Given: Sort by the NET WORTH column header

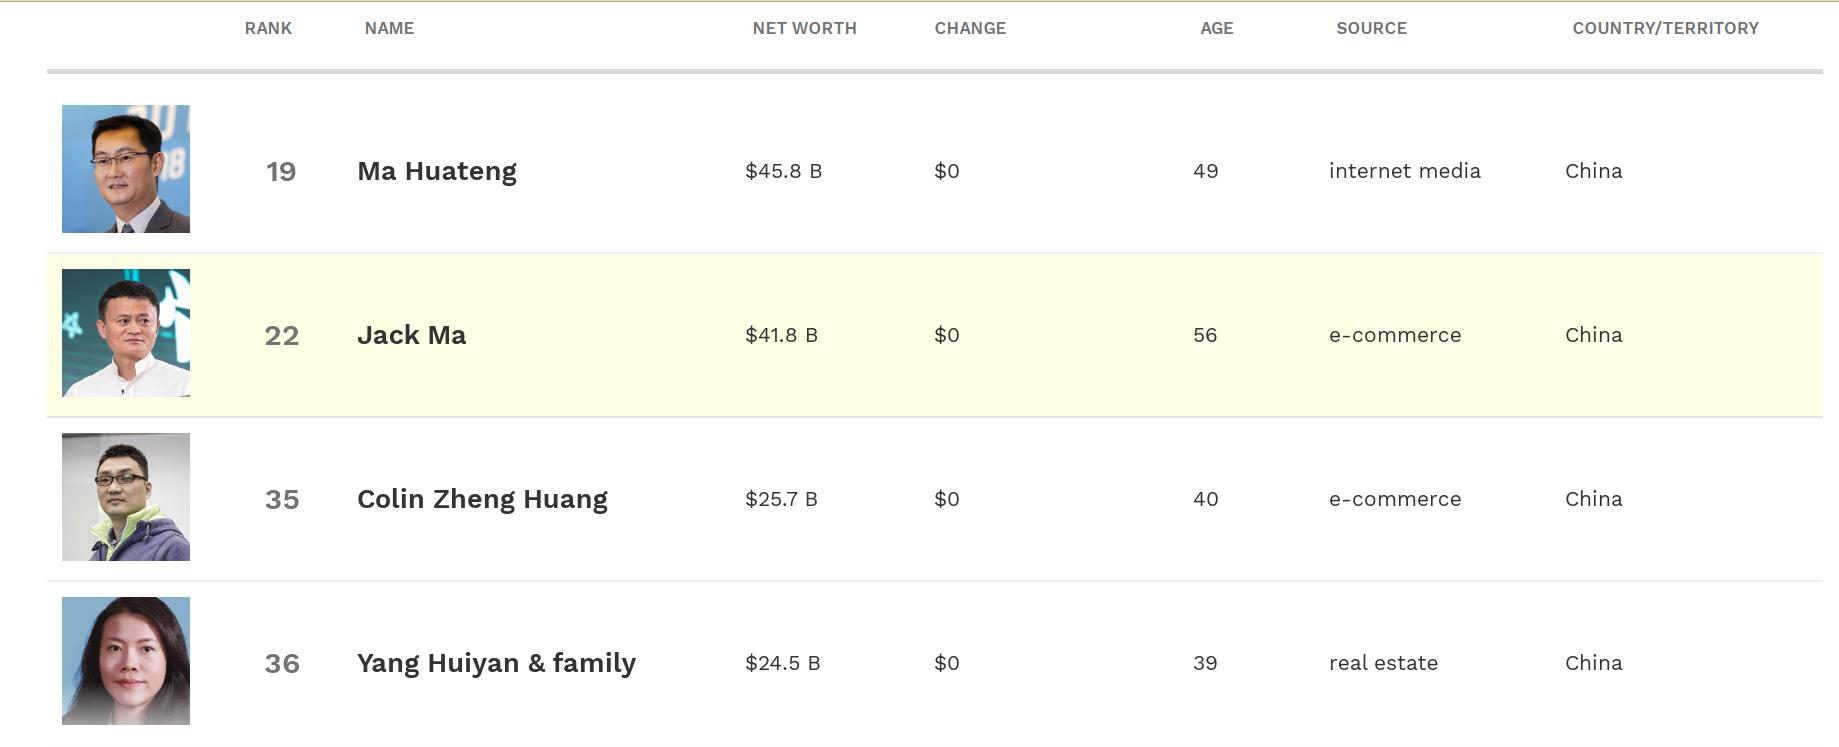Looking at the screenshot, I should pos(804,28).
